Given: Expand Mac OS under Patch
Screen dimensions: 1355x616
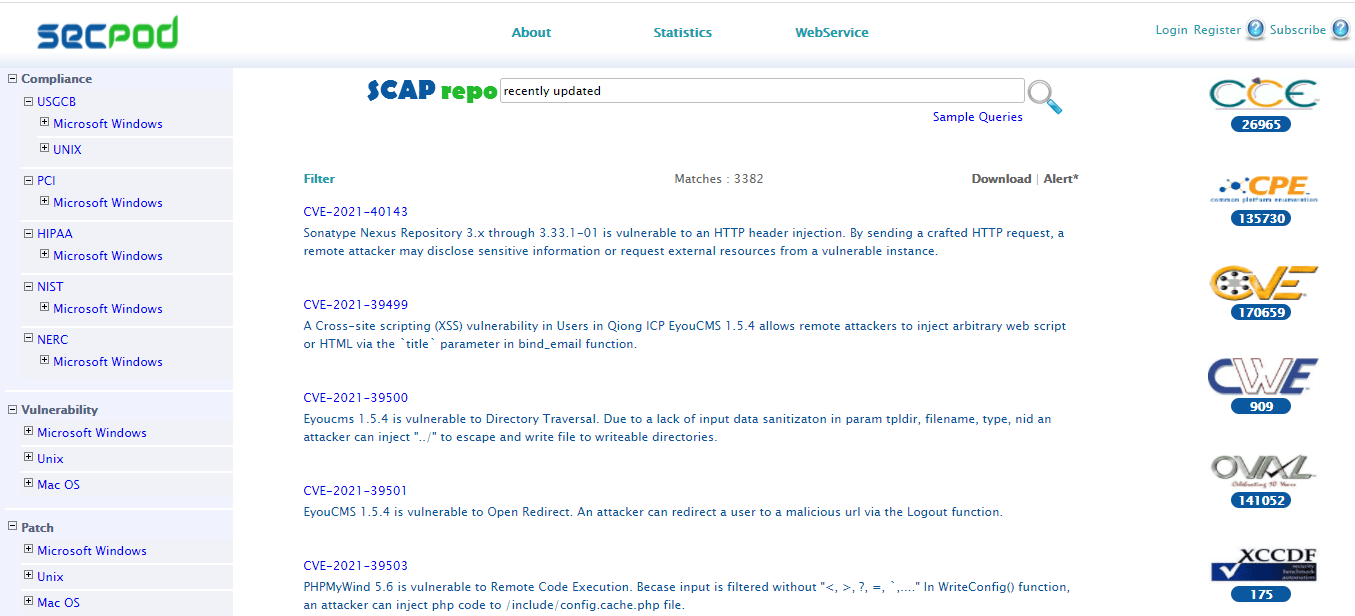Looking at the screenshot, I should pos(28,601).
